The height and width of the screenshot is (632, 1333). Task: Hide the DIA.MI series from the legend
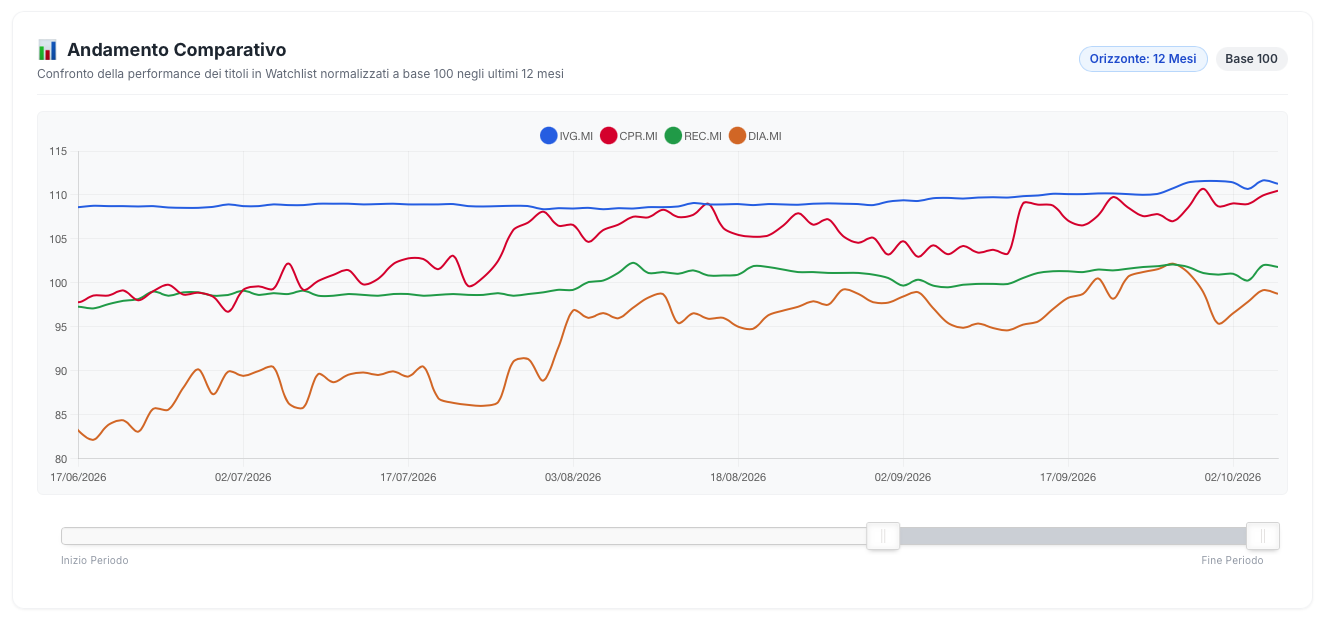[x=755, y=136]
